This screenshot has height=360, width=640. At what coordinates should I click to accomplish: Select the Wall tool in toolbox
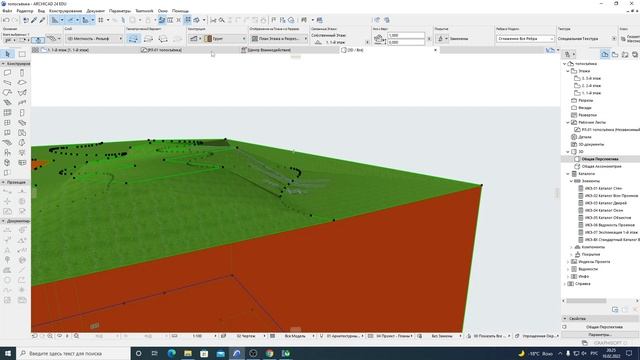click(x=7, y=73)
